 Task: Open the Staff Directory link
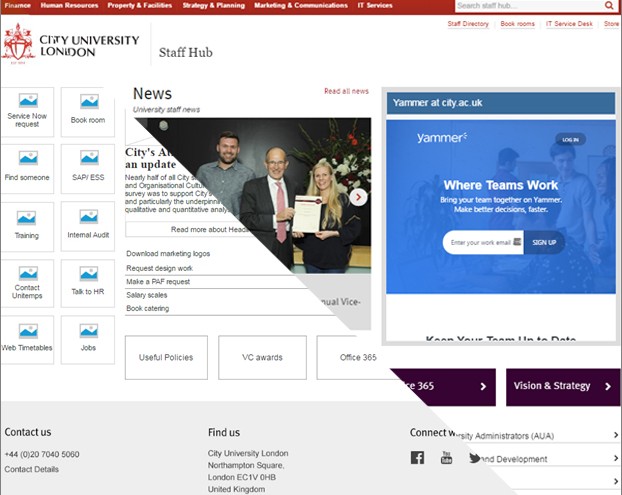(x=468, y=24)
